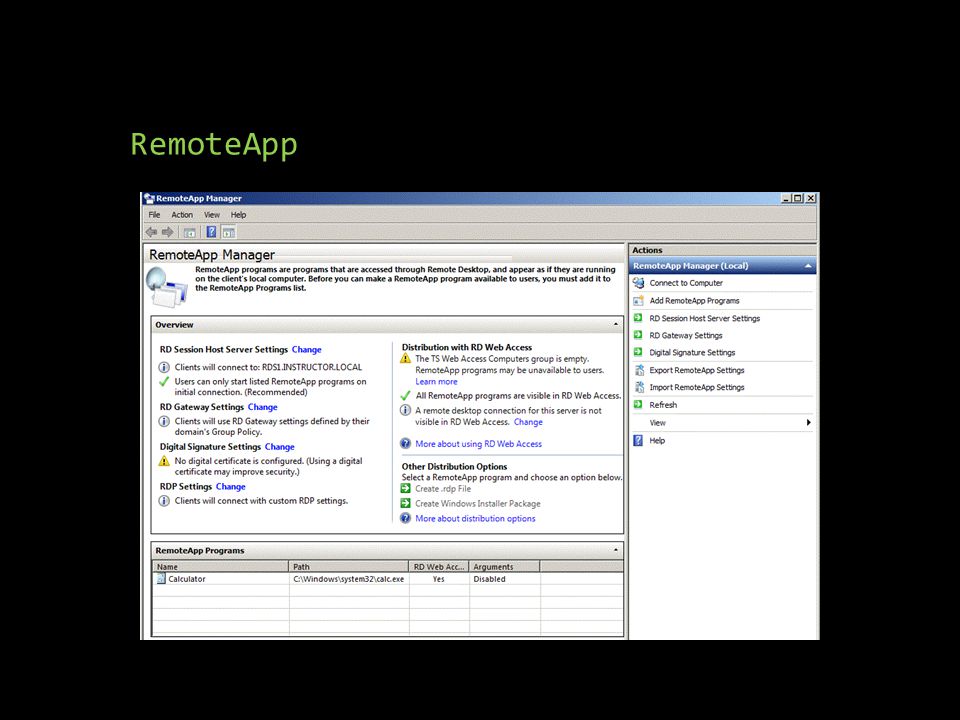
Task: Click the RD Session Host Server Settings green icon
Action: pyautogui.click(x=638, y=318)
